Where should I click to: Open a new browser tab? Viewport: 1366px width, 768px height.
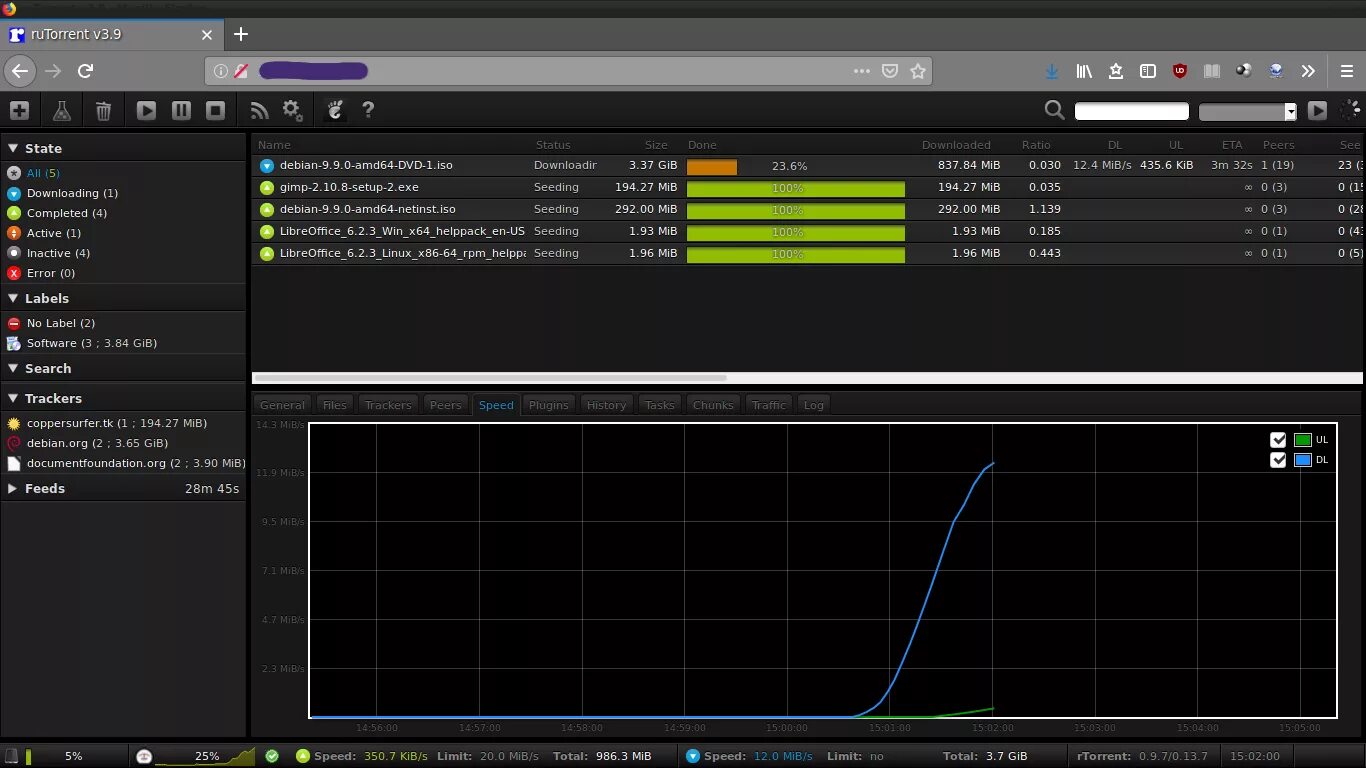click(240, 34)
